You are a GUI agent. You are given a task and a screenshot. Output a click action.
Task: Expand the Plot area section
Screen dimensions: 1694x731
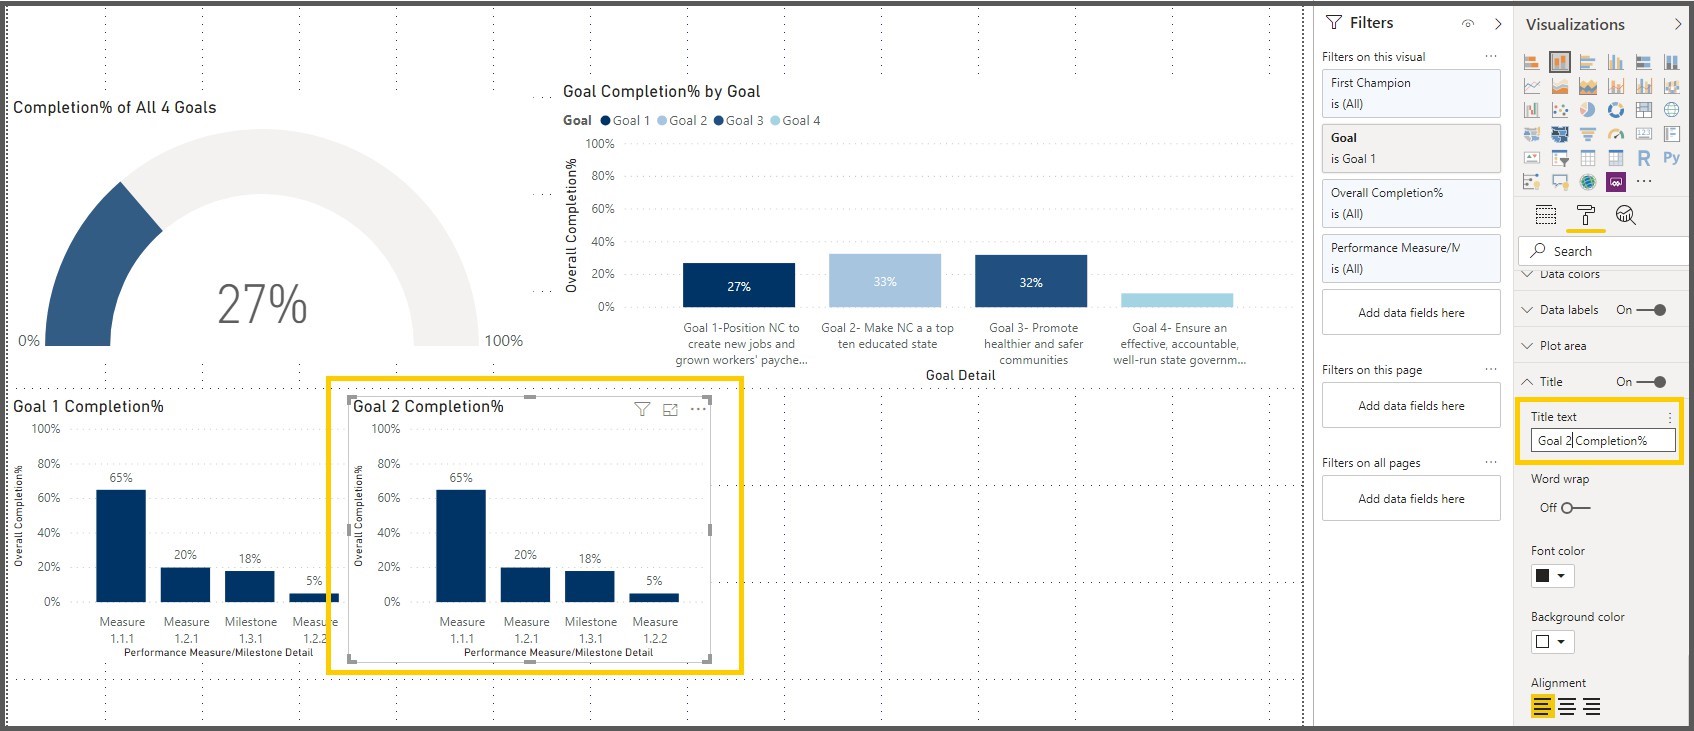coord(1527,346)
